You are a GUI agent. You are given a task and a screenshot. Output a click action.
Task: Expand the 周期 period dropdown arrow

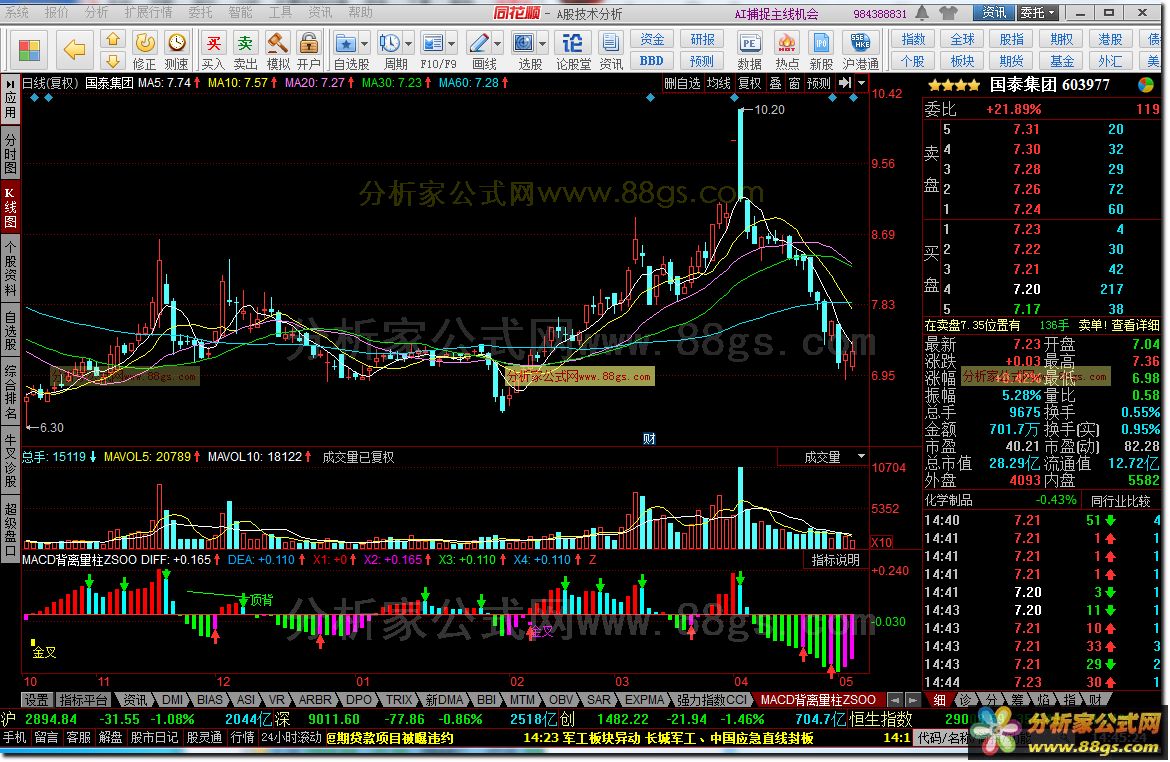point(408,43)
